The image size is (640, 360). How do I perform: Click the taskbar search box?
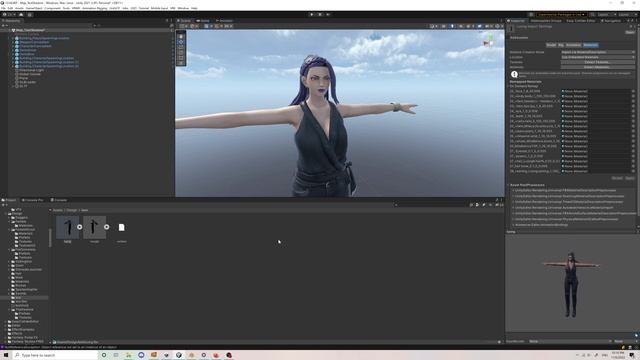pos(55,355)
